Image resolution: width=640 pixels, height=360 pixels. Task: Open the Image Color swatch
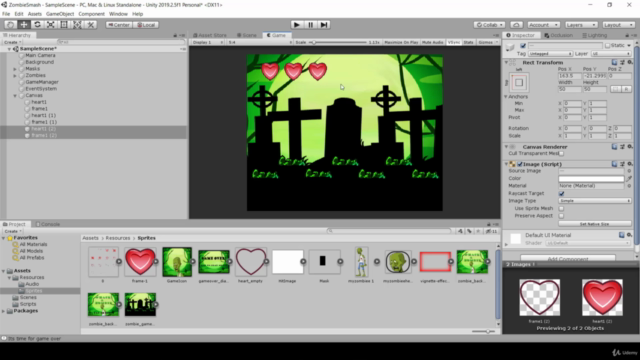[591, 178]
